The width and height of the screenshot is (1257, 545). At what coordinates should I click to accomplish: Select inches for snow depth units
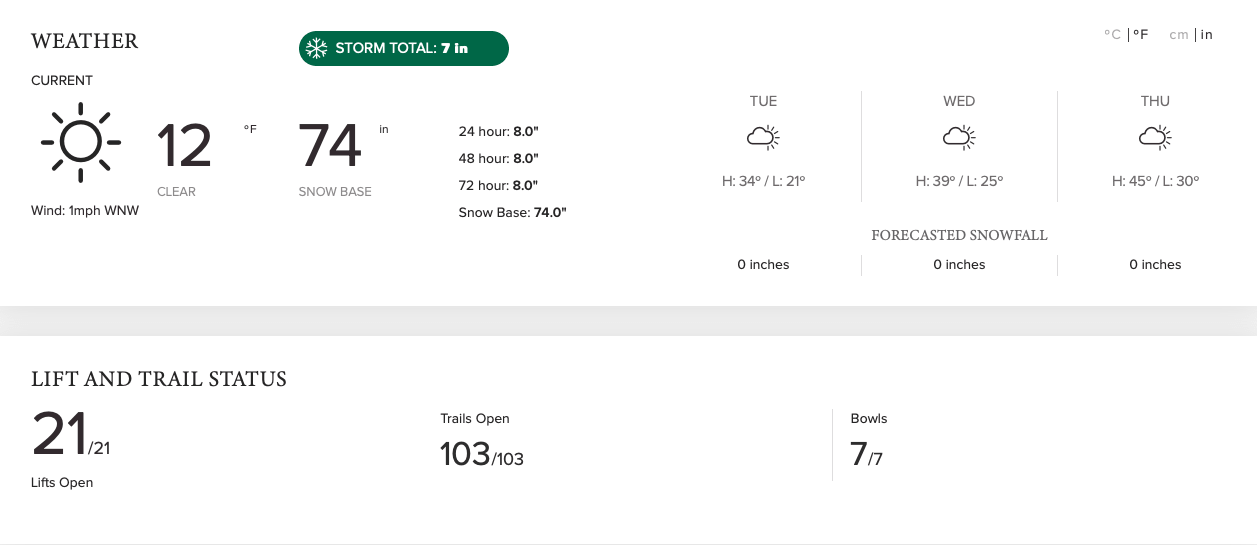click(1207, 35)
